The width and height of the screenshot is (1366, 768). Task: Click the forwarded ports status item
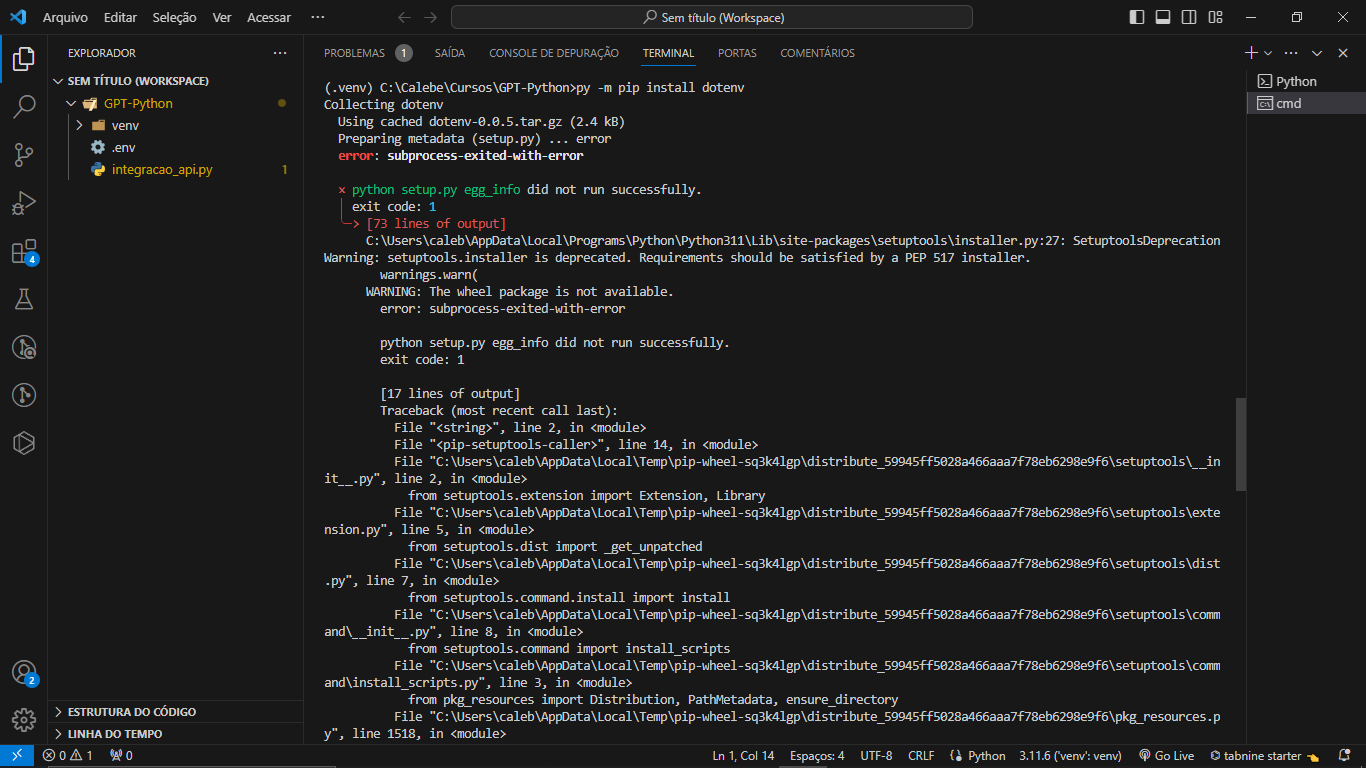(121, 756)
